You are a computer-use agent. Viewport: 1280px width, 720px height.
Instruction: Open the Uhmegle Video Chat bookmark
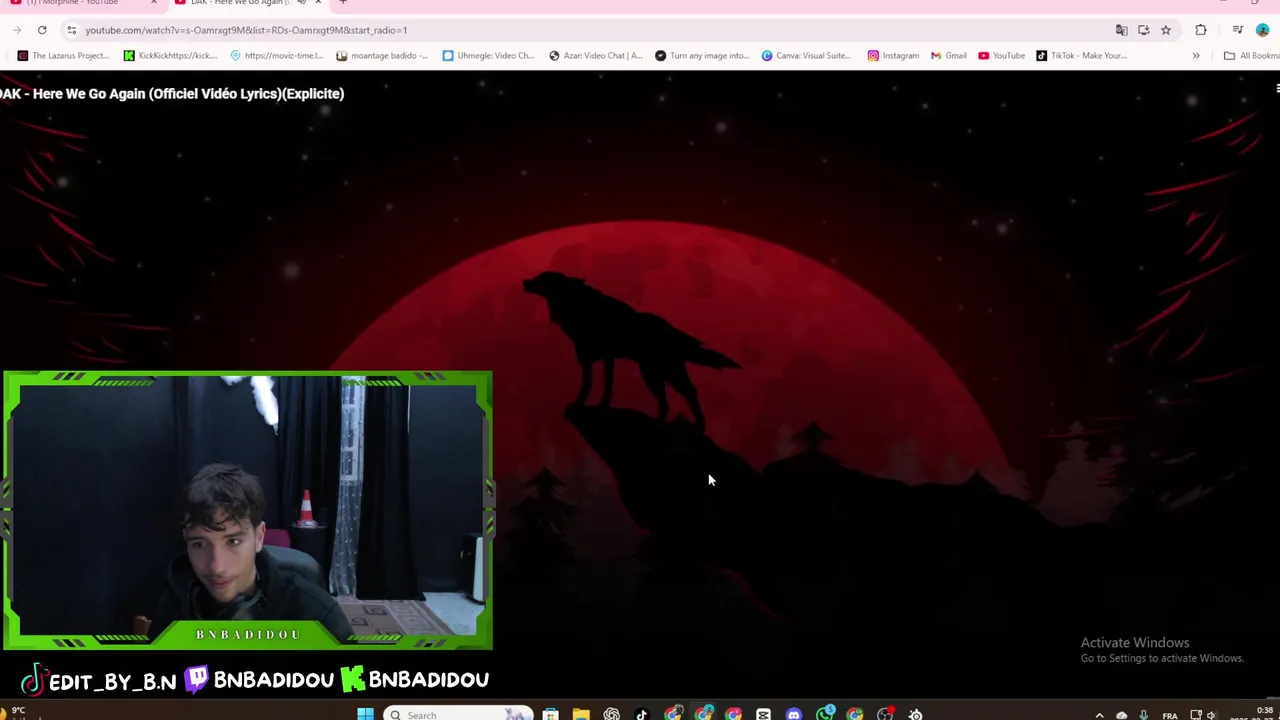coord(489,55)
